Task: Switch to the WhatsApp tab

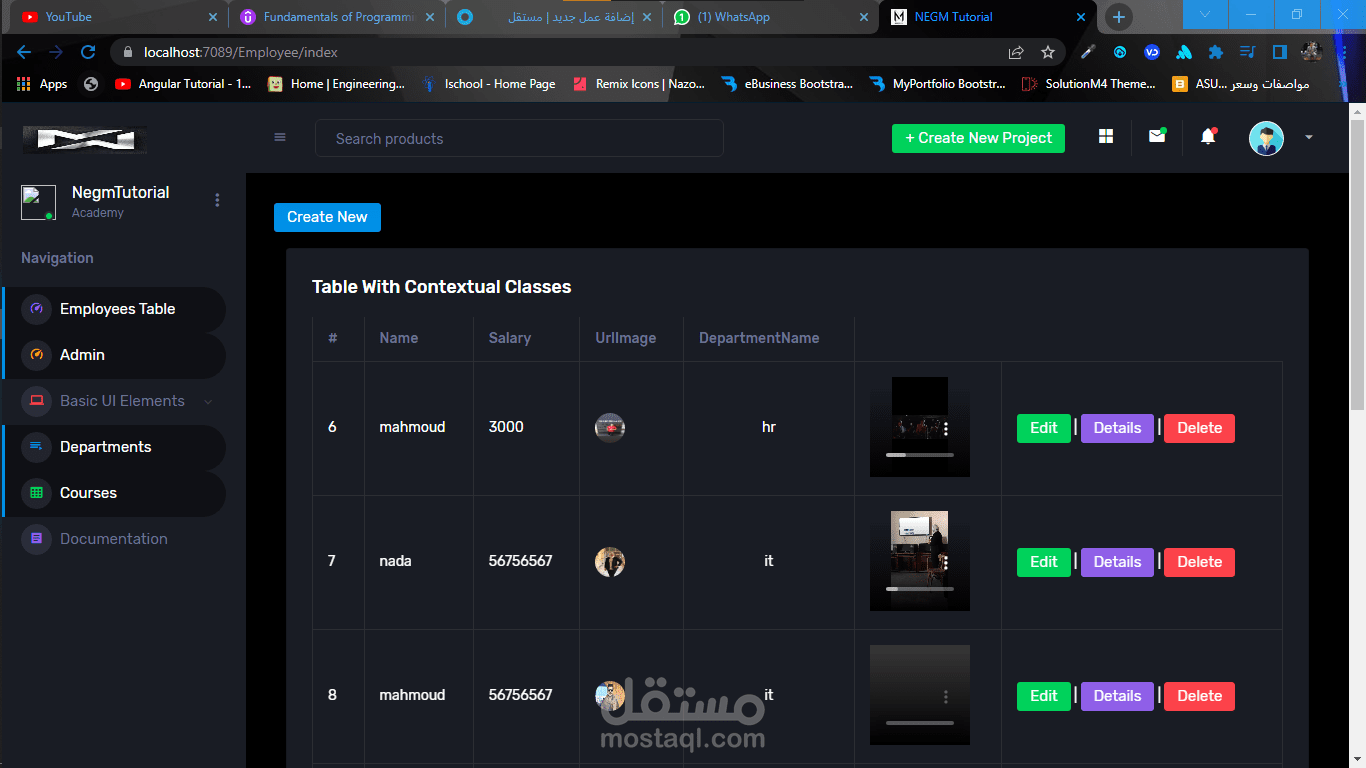Action: pyautogui.click(x=770, y=17)
